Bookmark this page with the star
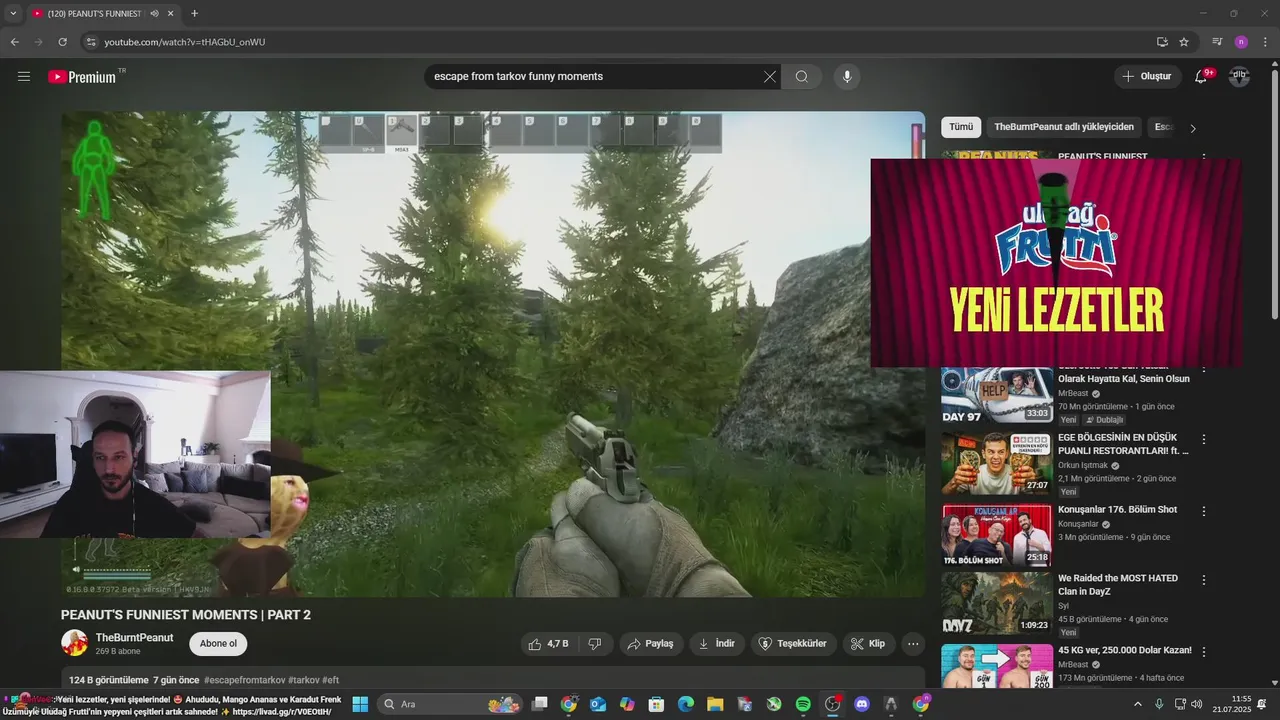The width and height of the screenshot is (1280, 720). point(1184,42)
